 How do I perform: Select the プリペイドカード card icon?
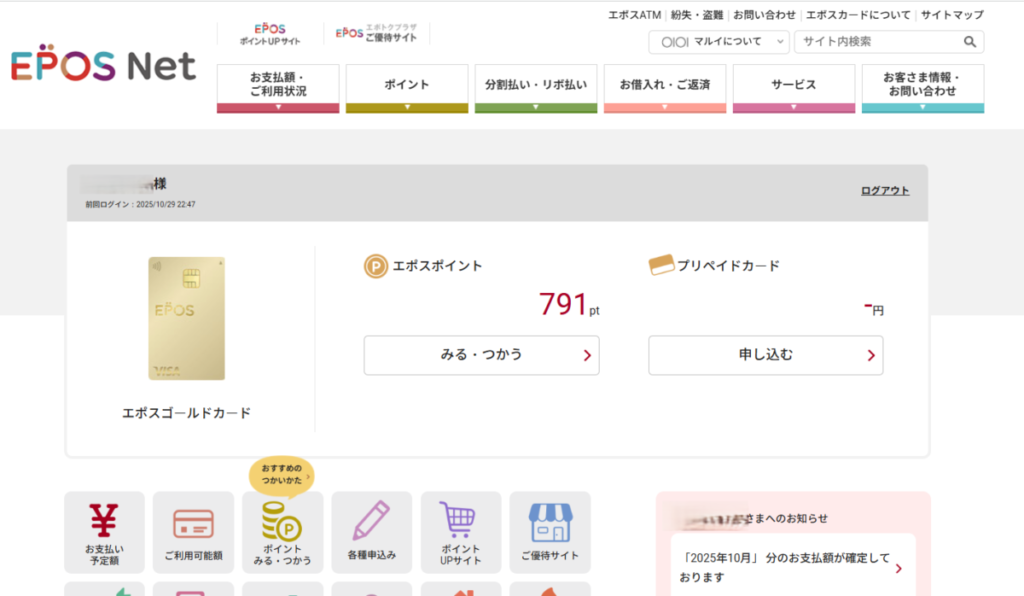point(657,265)
